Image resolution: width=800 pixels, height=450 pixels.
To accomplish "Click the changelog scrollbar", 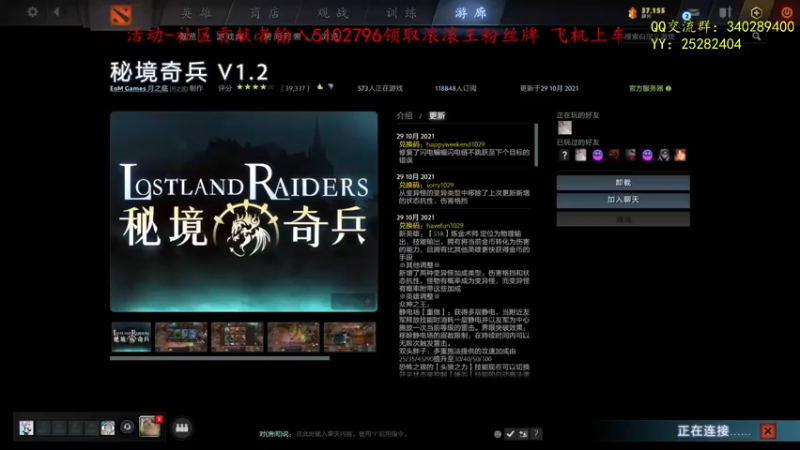I will pyautogui.click(x=536, y=145).
